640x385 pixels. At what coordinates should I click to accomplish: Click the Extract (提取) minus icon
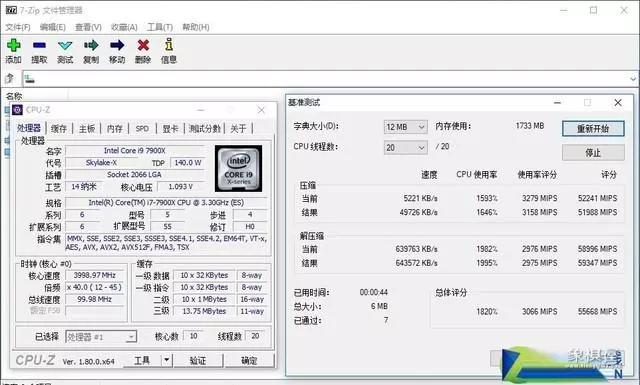pyautogui.click(x=39, y=45)
